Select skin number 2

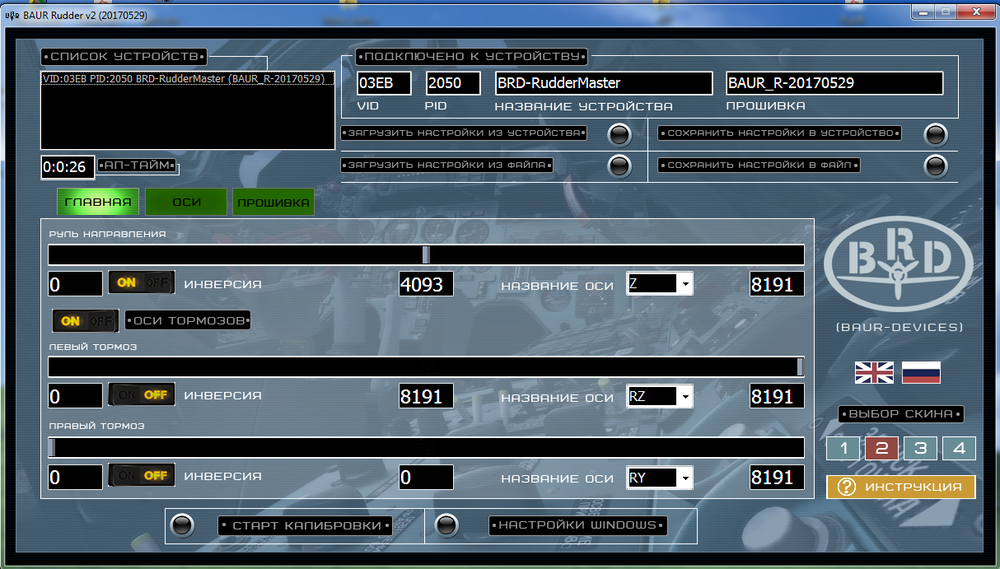pos(882,448)
